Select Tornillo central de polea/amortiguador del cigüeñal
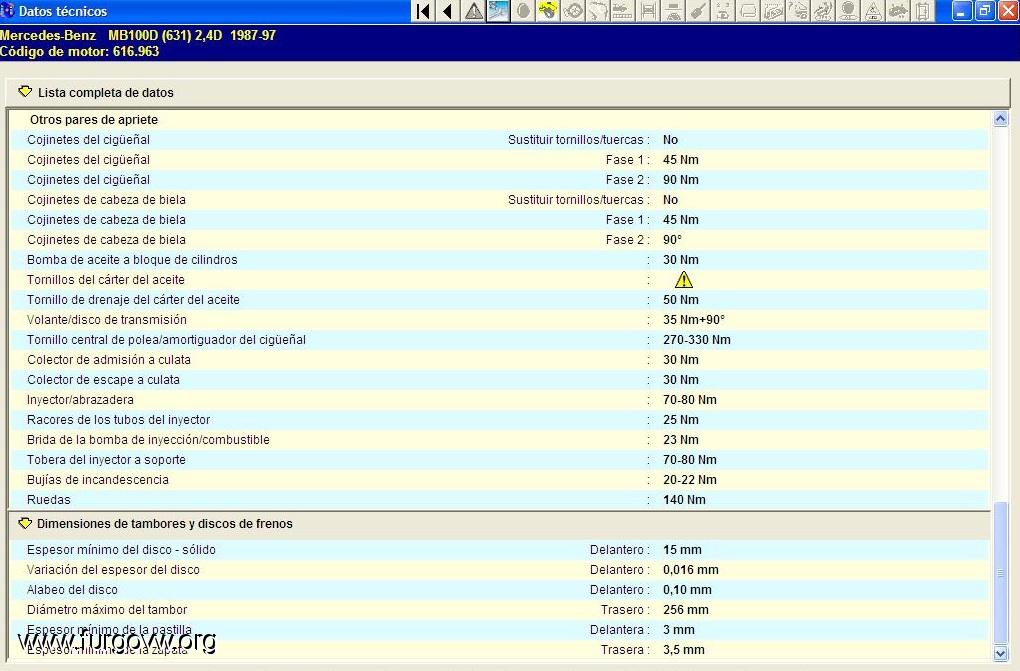 [167, 340]
